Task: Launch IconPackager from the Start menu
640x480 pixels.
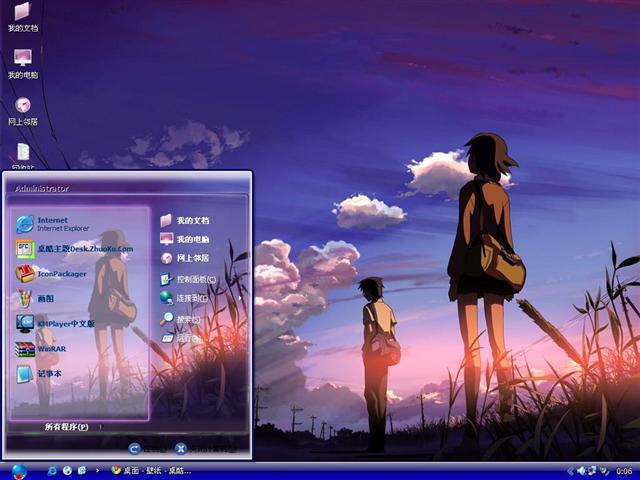Action: 51,274
